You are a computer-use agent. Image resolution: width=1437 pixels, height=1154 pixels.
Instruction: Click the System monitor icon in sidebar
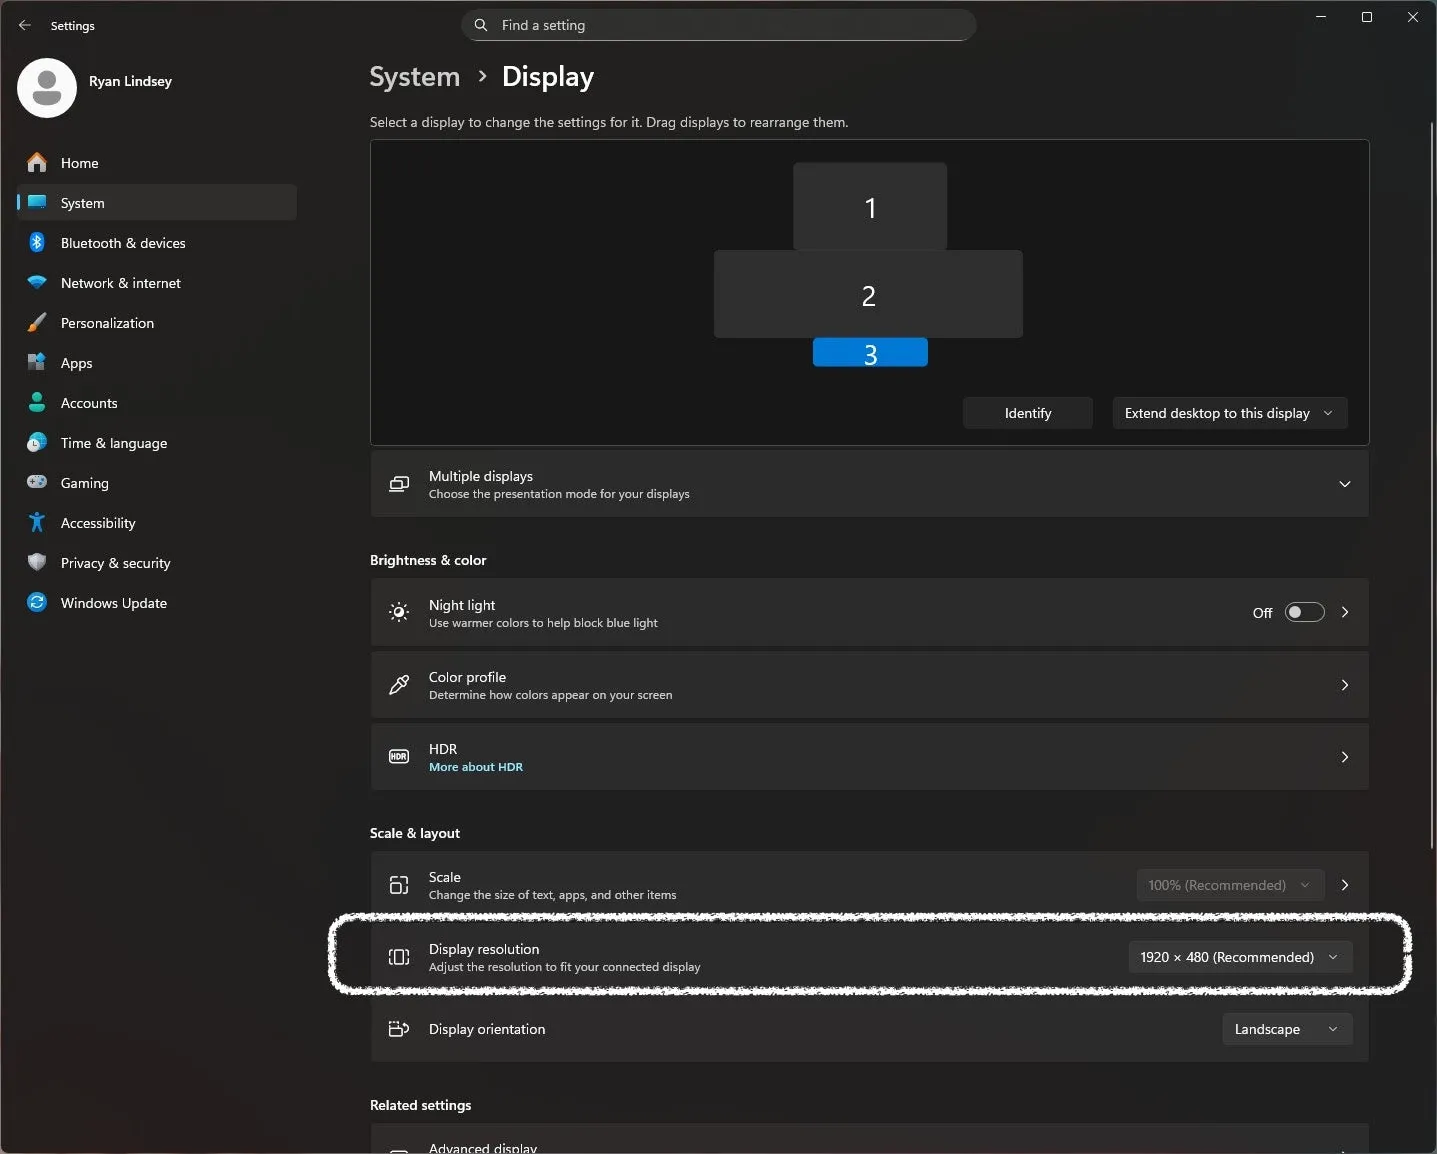coord(37,202)
